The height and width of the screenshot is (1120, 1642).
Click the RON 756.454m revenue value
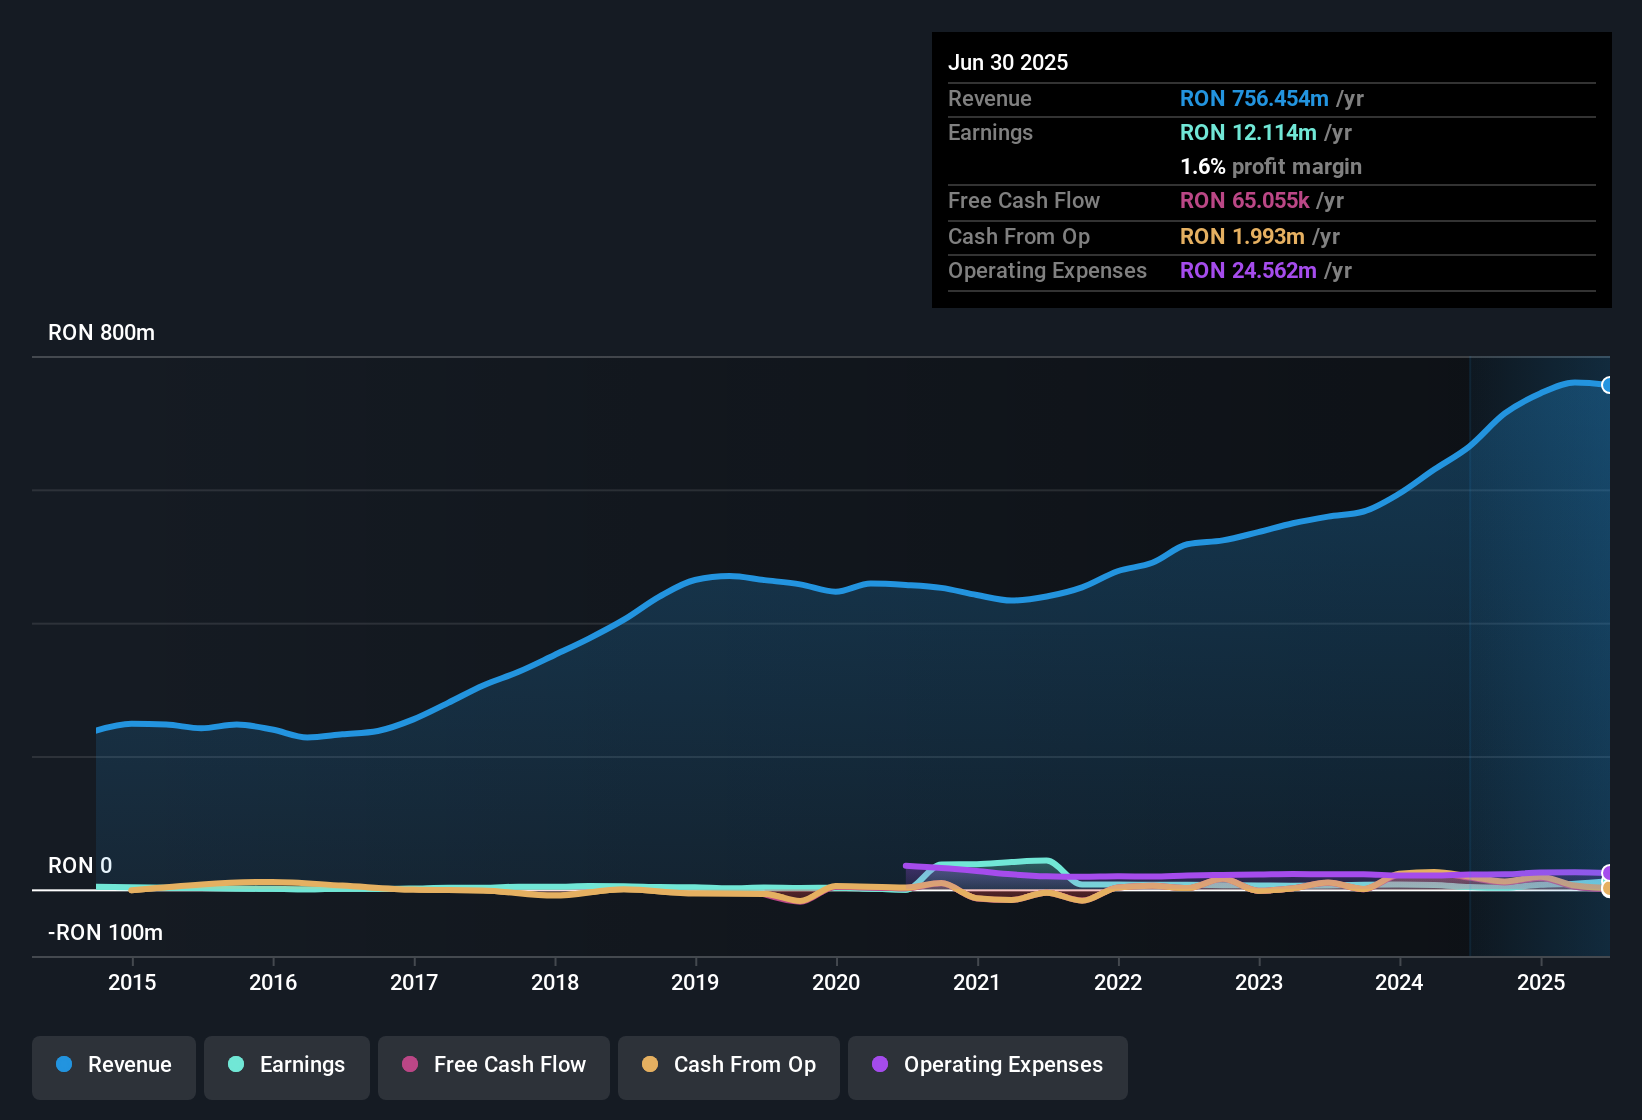click(x=1254, y=98)
